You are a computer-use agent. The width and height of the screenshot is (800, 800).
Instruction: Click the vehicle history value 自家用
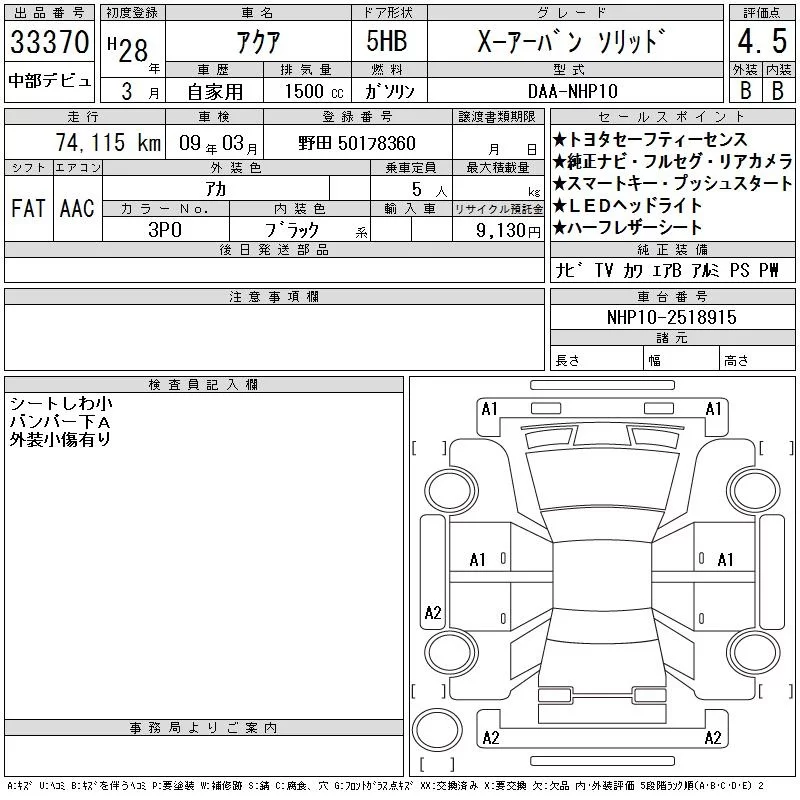(214, 91)
